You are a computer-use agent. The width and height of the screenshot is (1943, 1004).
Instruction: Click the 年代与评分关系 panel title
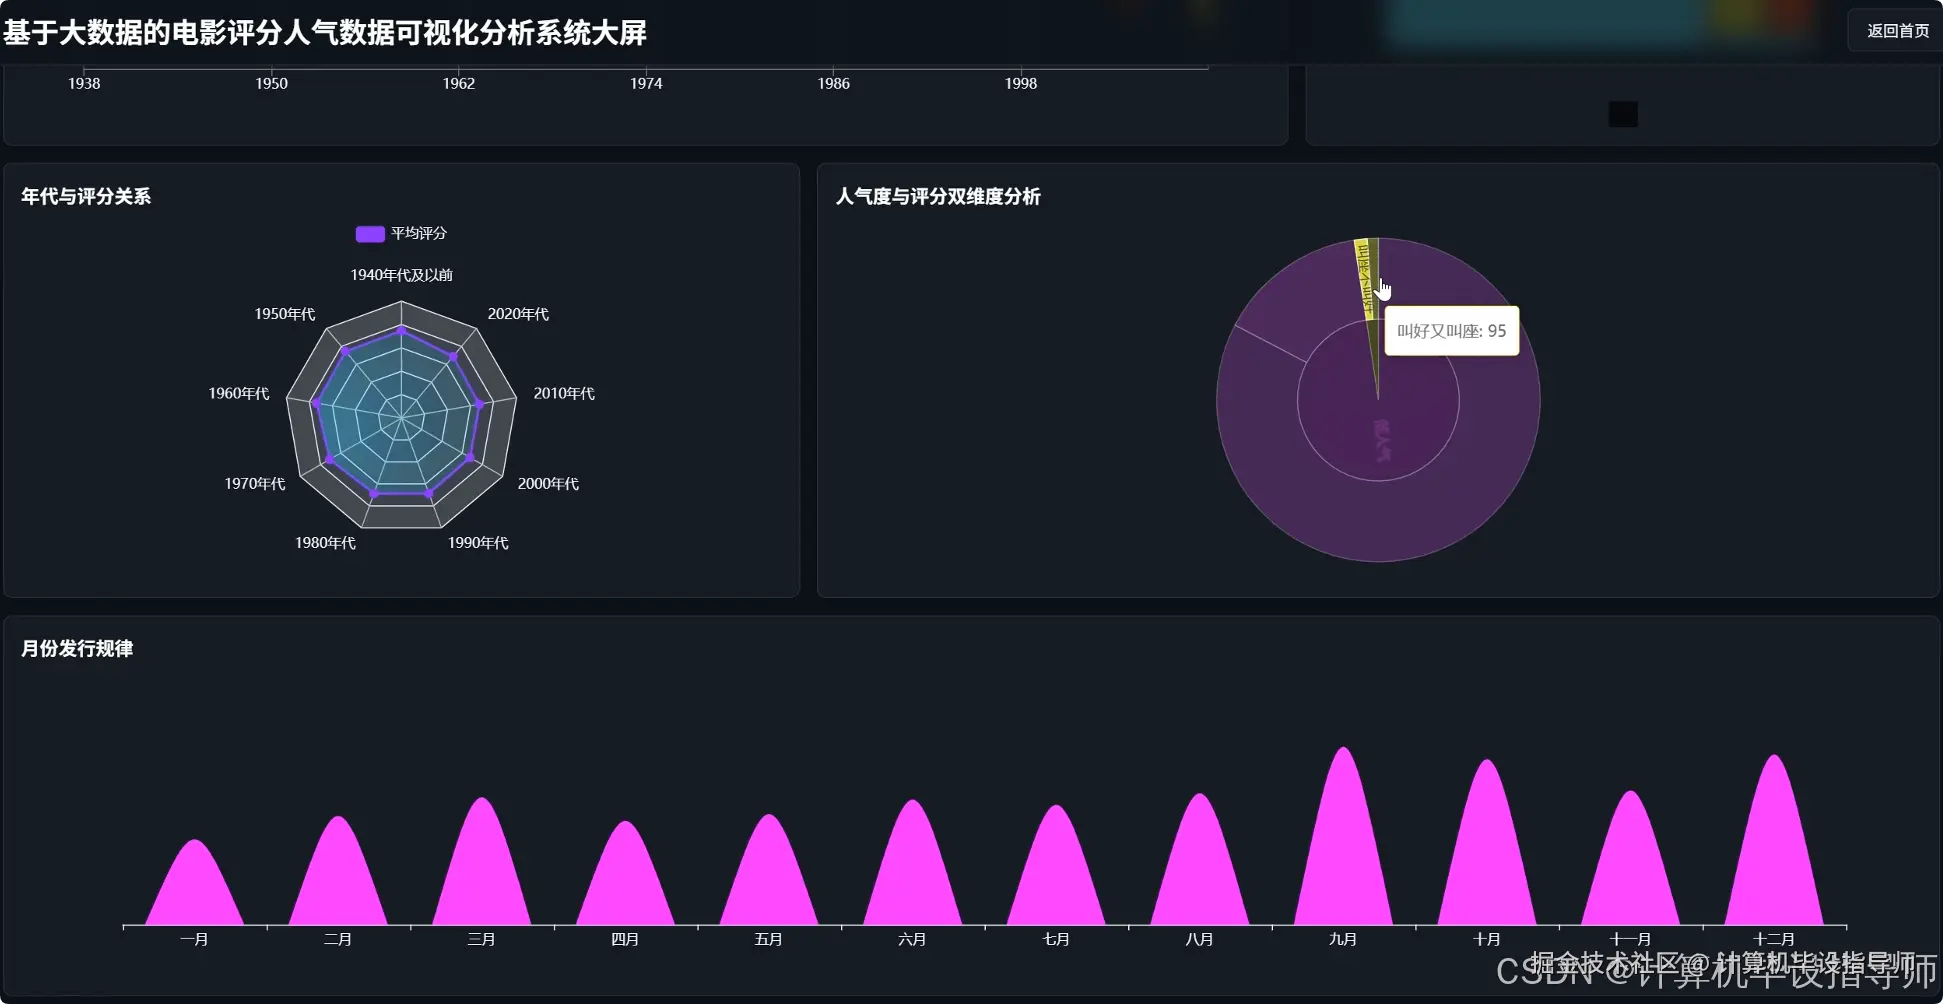click(x=86, y=197)
